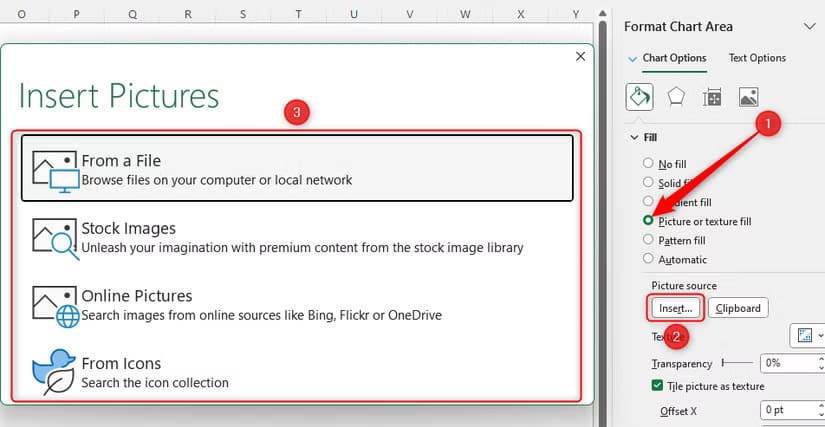The image size is (825, 427).
Task: Open the Size & Properties tab icon
Action: [712, 98]
